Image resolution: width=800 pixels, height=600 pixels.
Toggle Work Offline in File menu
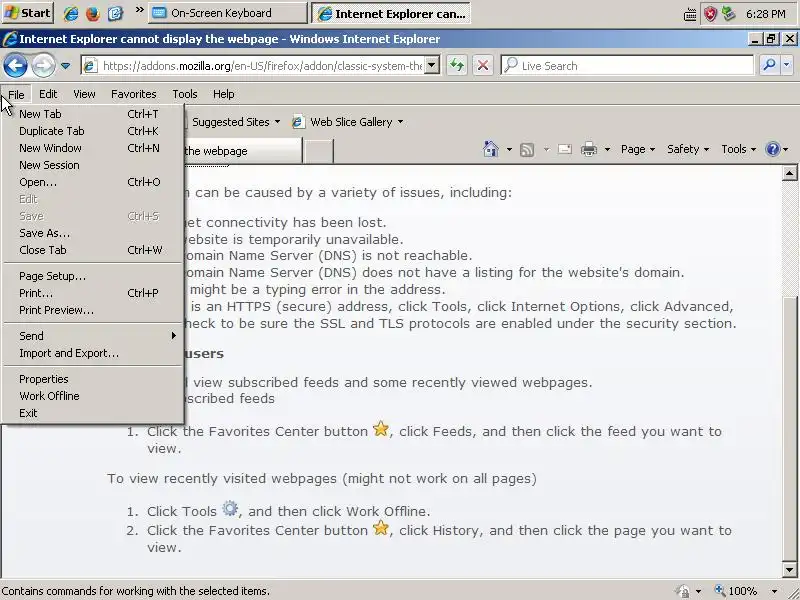pos(92,396)
